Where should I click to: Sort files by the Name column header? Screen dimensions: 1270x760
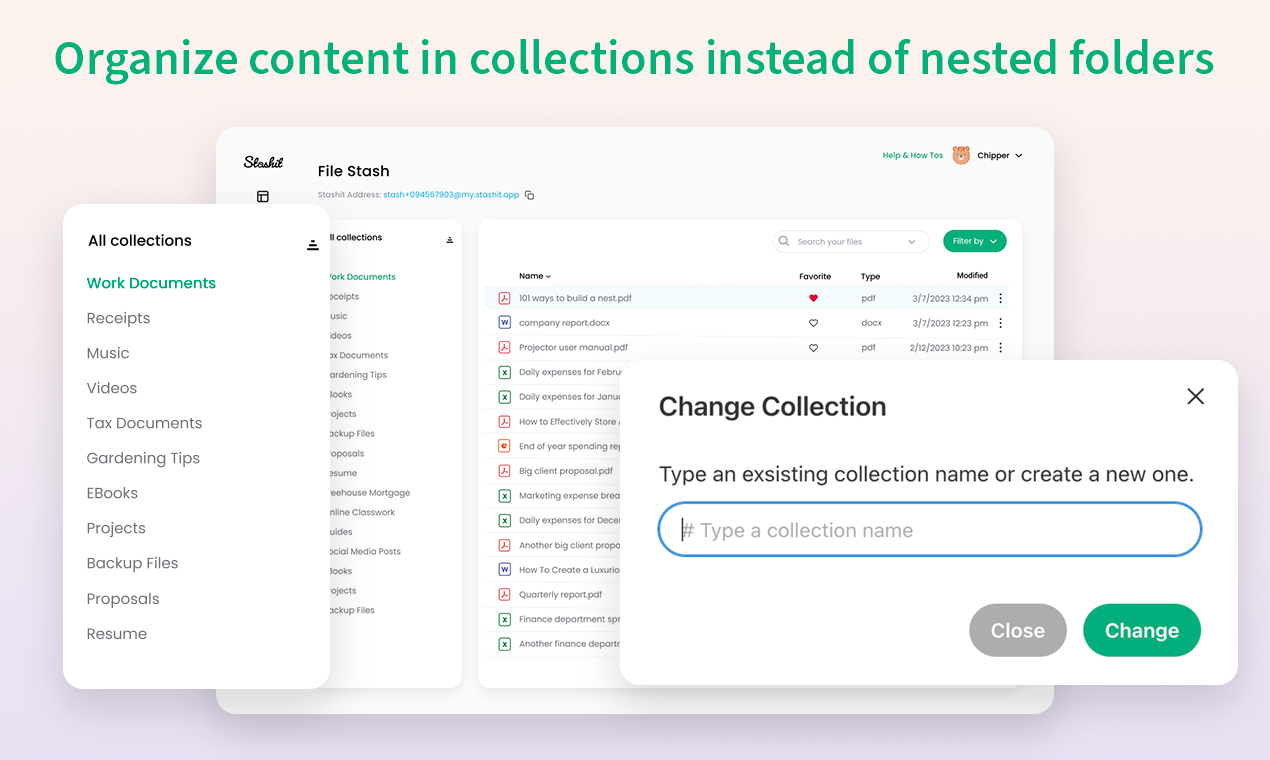[x=534, y=276]
